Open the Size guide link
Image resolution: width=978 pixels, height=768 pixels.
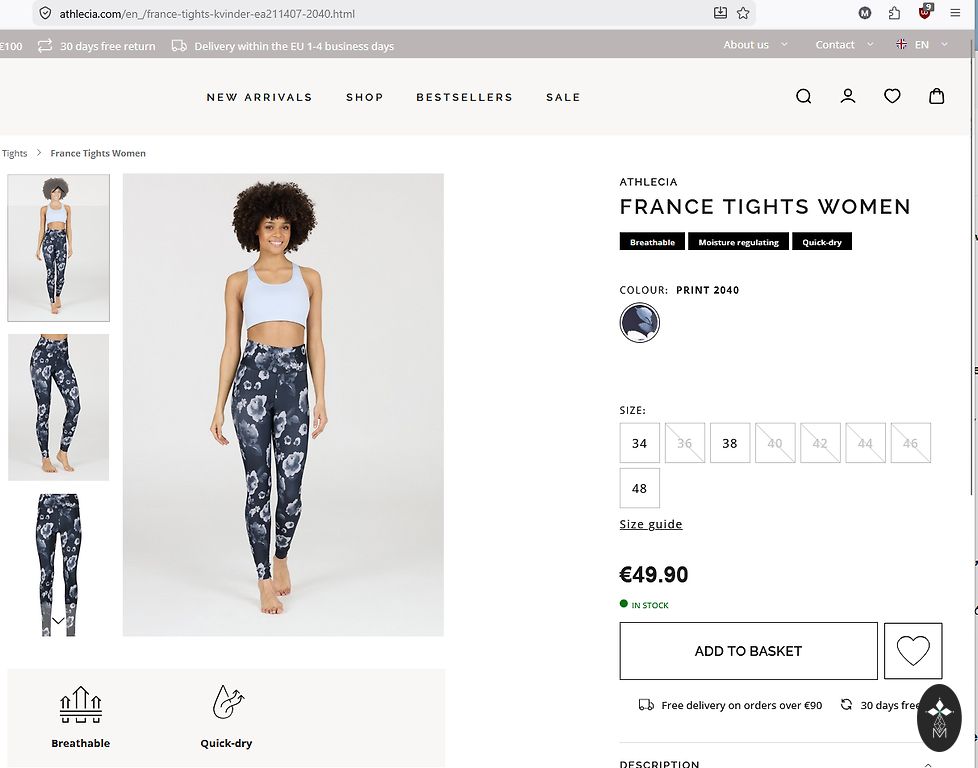651,524
